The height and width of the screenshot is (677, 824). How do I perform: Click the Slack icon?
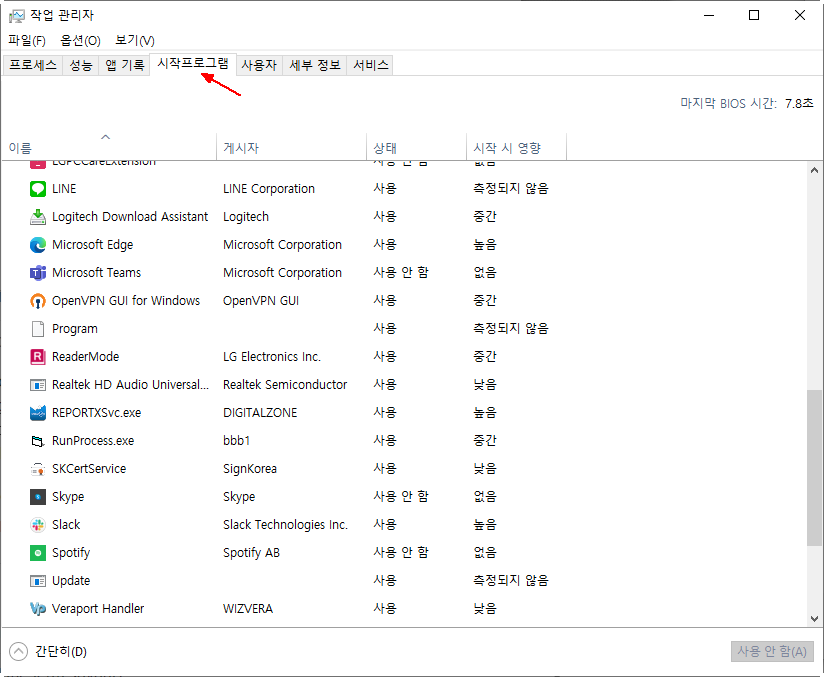coord(38,525)
